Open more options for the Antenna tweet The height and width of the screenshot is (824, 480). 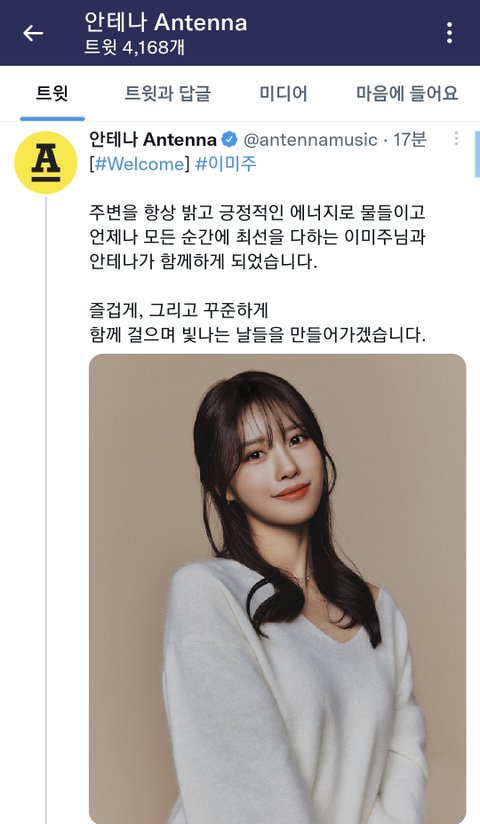pos(456,139)
